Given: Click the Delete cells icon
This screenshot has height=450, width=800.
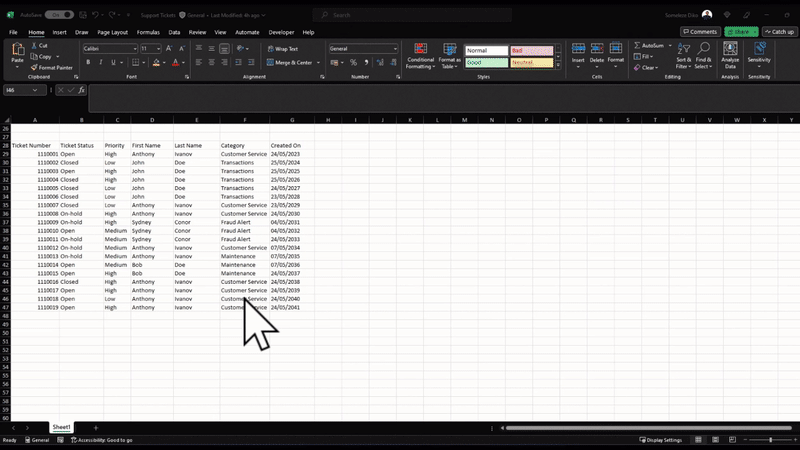Looking at the screenshot, I should coord(597,48).
